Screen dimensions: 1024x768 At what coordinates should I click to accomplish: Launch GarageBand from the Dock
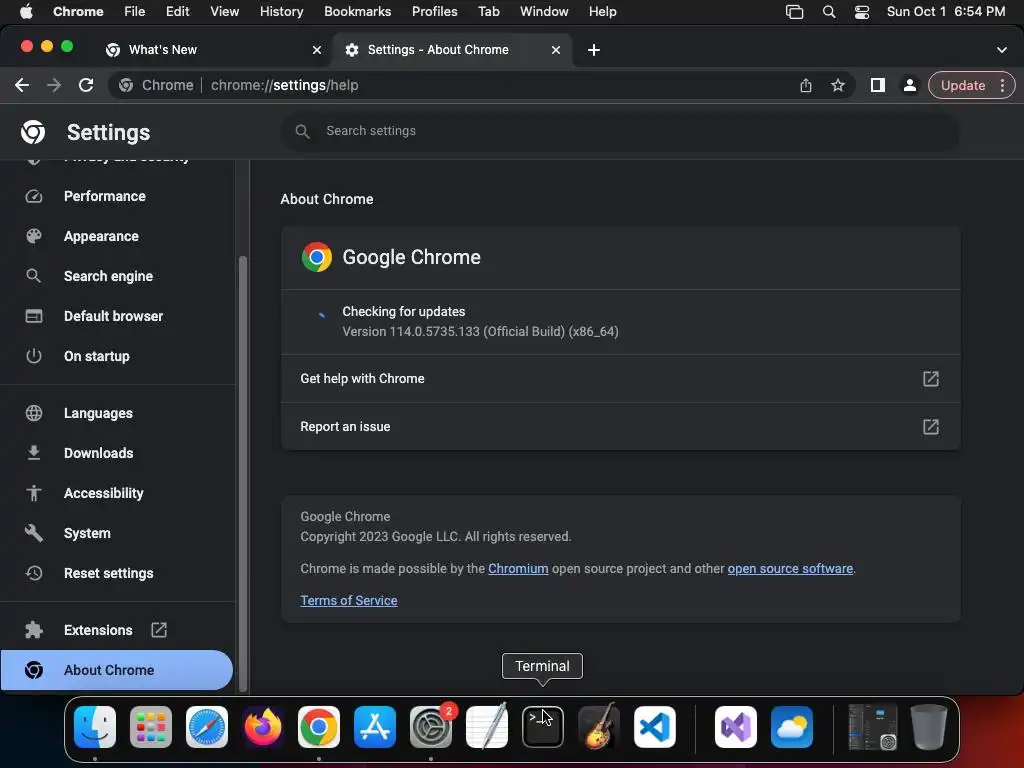(599, 727)
